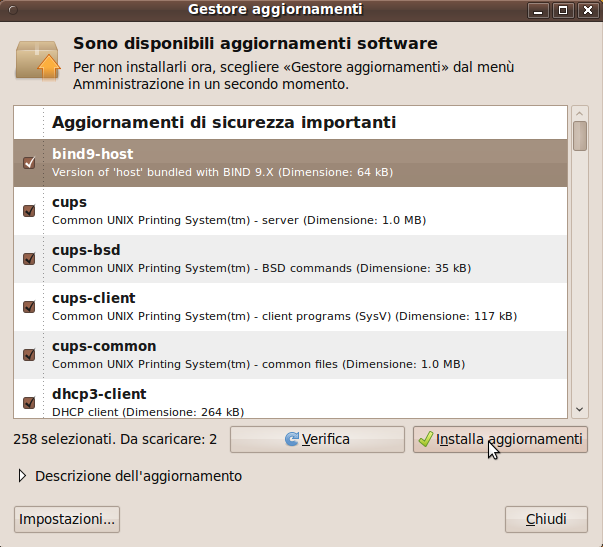Viewport: 603px width, 547px height.
Task: Uncheck the bind9-host update checkbox
Action: coord(29,163)
